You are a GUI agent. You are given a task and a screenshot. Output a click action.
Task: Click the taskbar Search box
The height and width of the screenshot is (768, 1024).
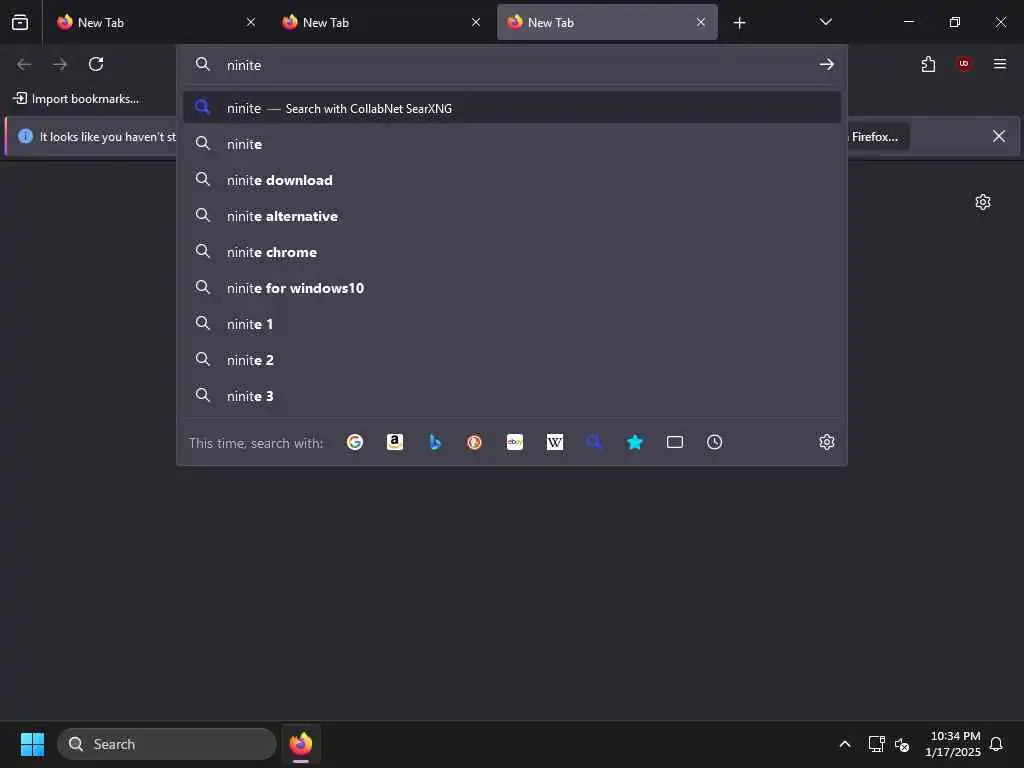pyautogui.click(x=167, y=744)
